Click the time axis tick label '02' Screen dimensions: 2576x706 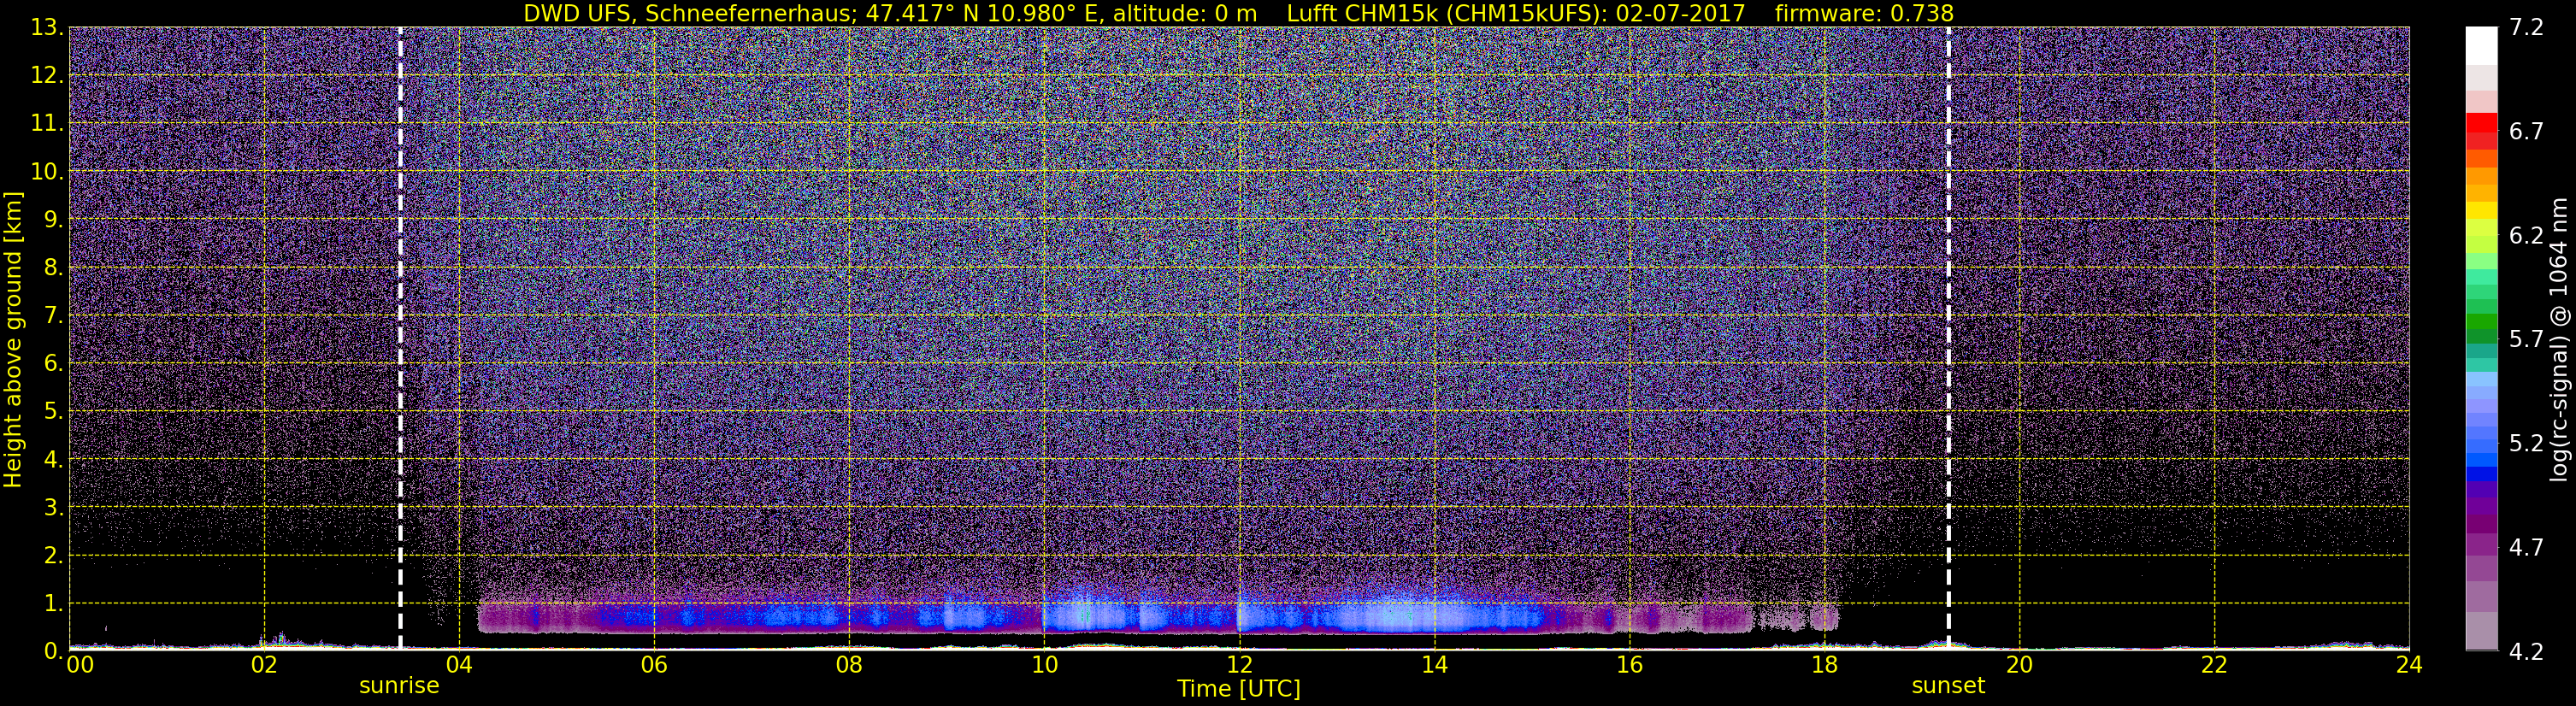pos(263,665)
